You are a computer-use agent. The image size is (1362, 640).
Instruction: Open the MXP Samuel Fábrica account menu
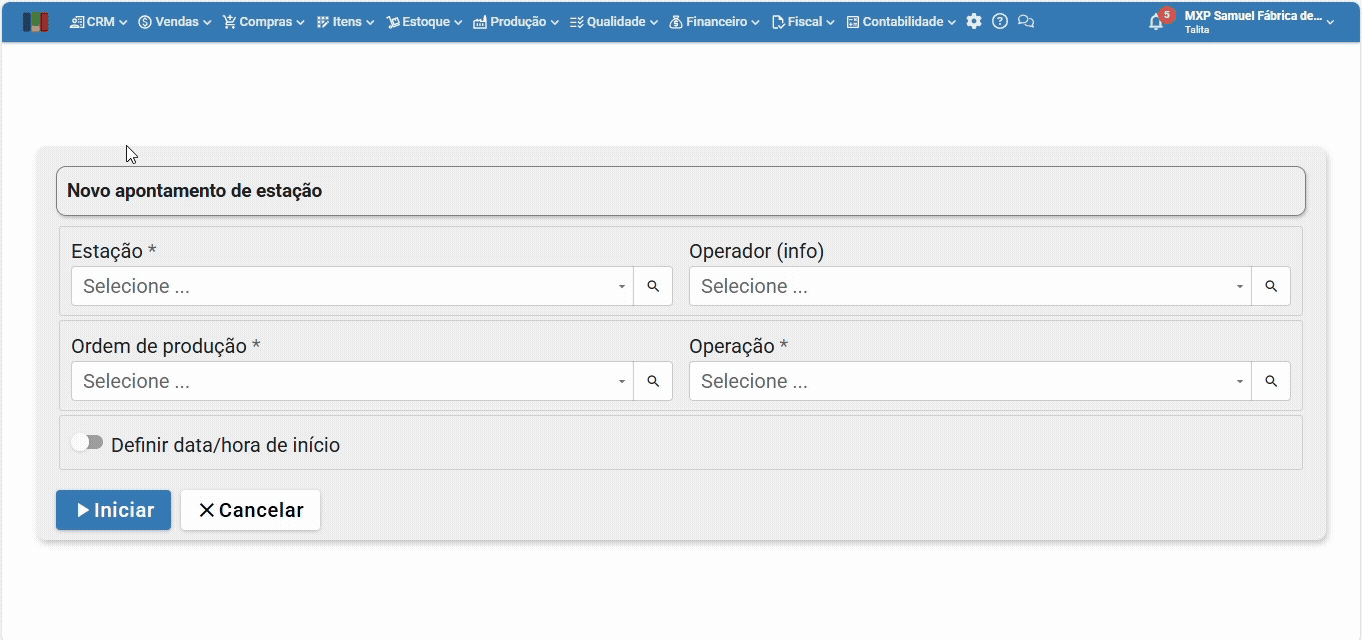(1258, 21)
